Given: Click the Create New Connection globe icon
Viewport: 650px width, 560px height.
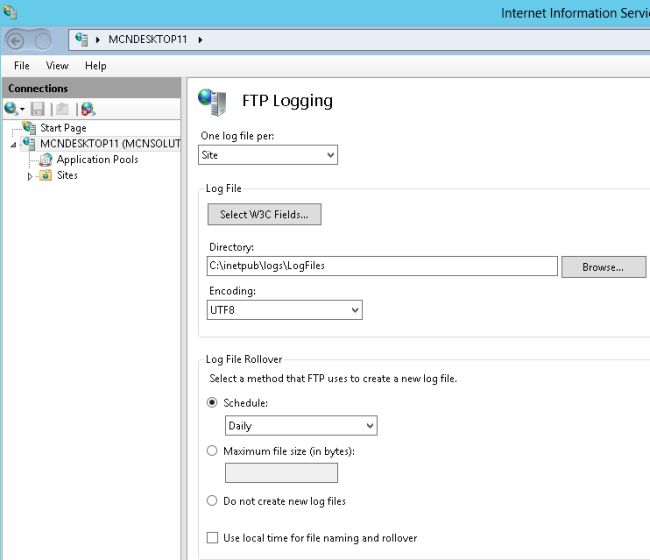Looking at the screenshot, I should [x=11, y=109].
